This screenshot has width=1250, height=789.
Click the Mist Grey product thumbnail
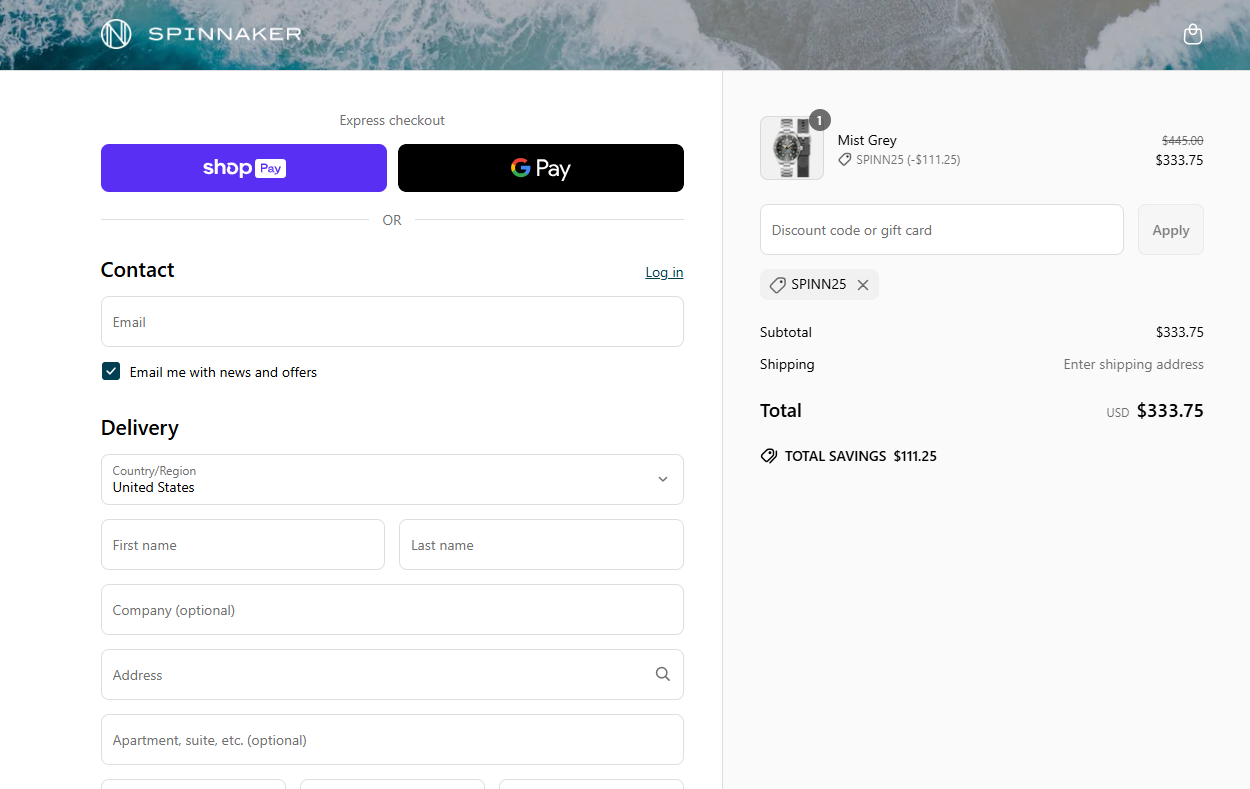791,147
